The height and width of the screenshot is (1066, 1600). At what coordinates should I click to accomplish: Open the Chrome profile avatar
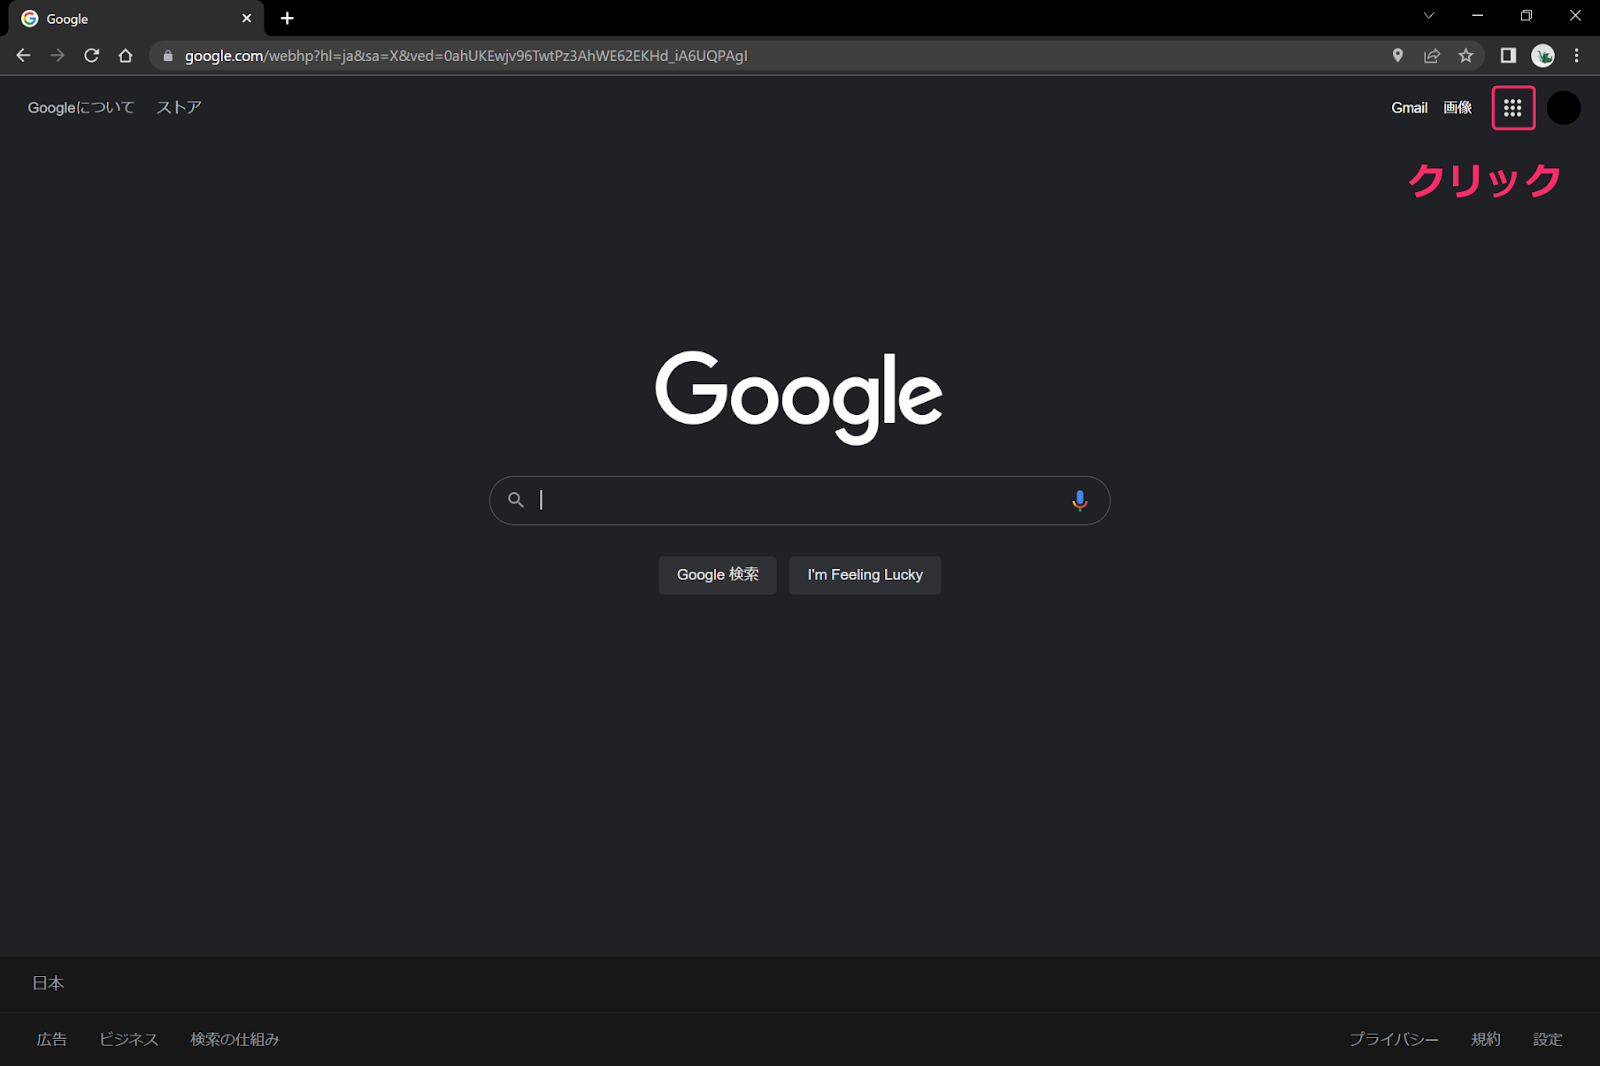pyautogui.click(x=1543, y=56)
